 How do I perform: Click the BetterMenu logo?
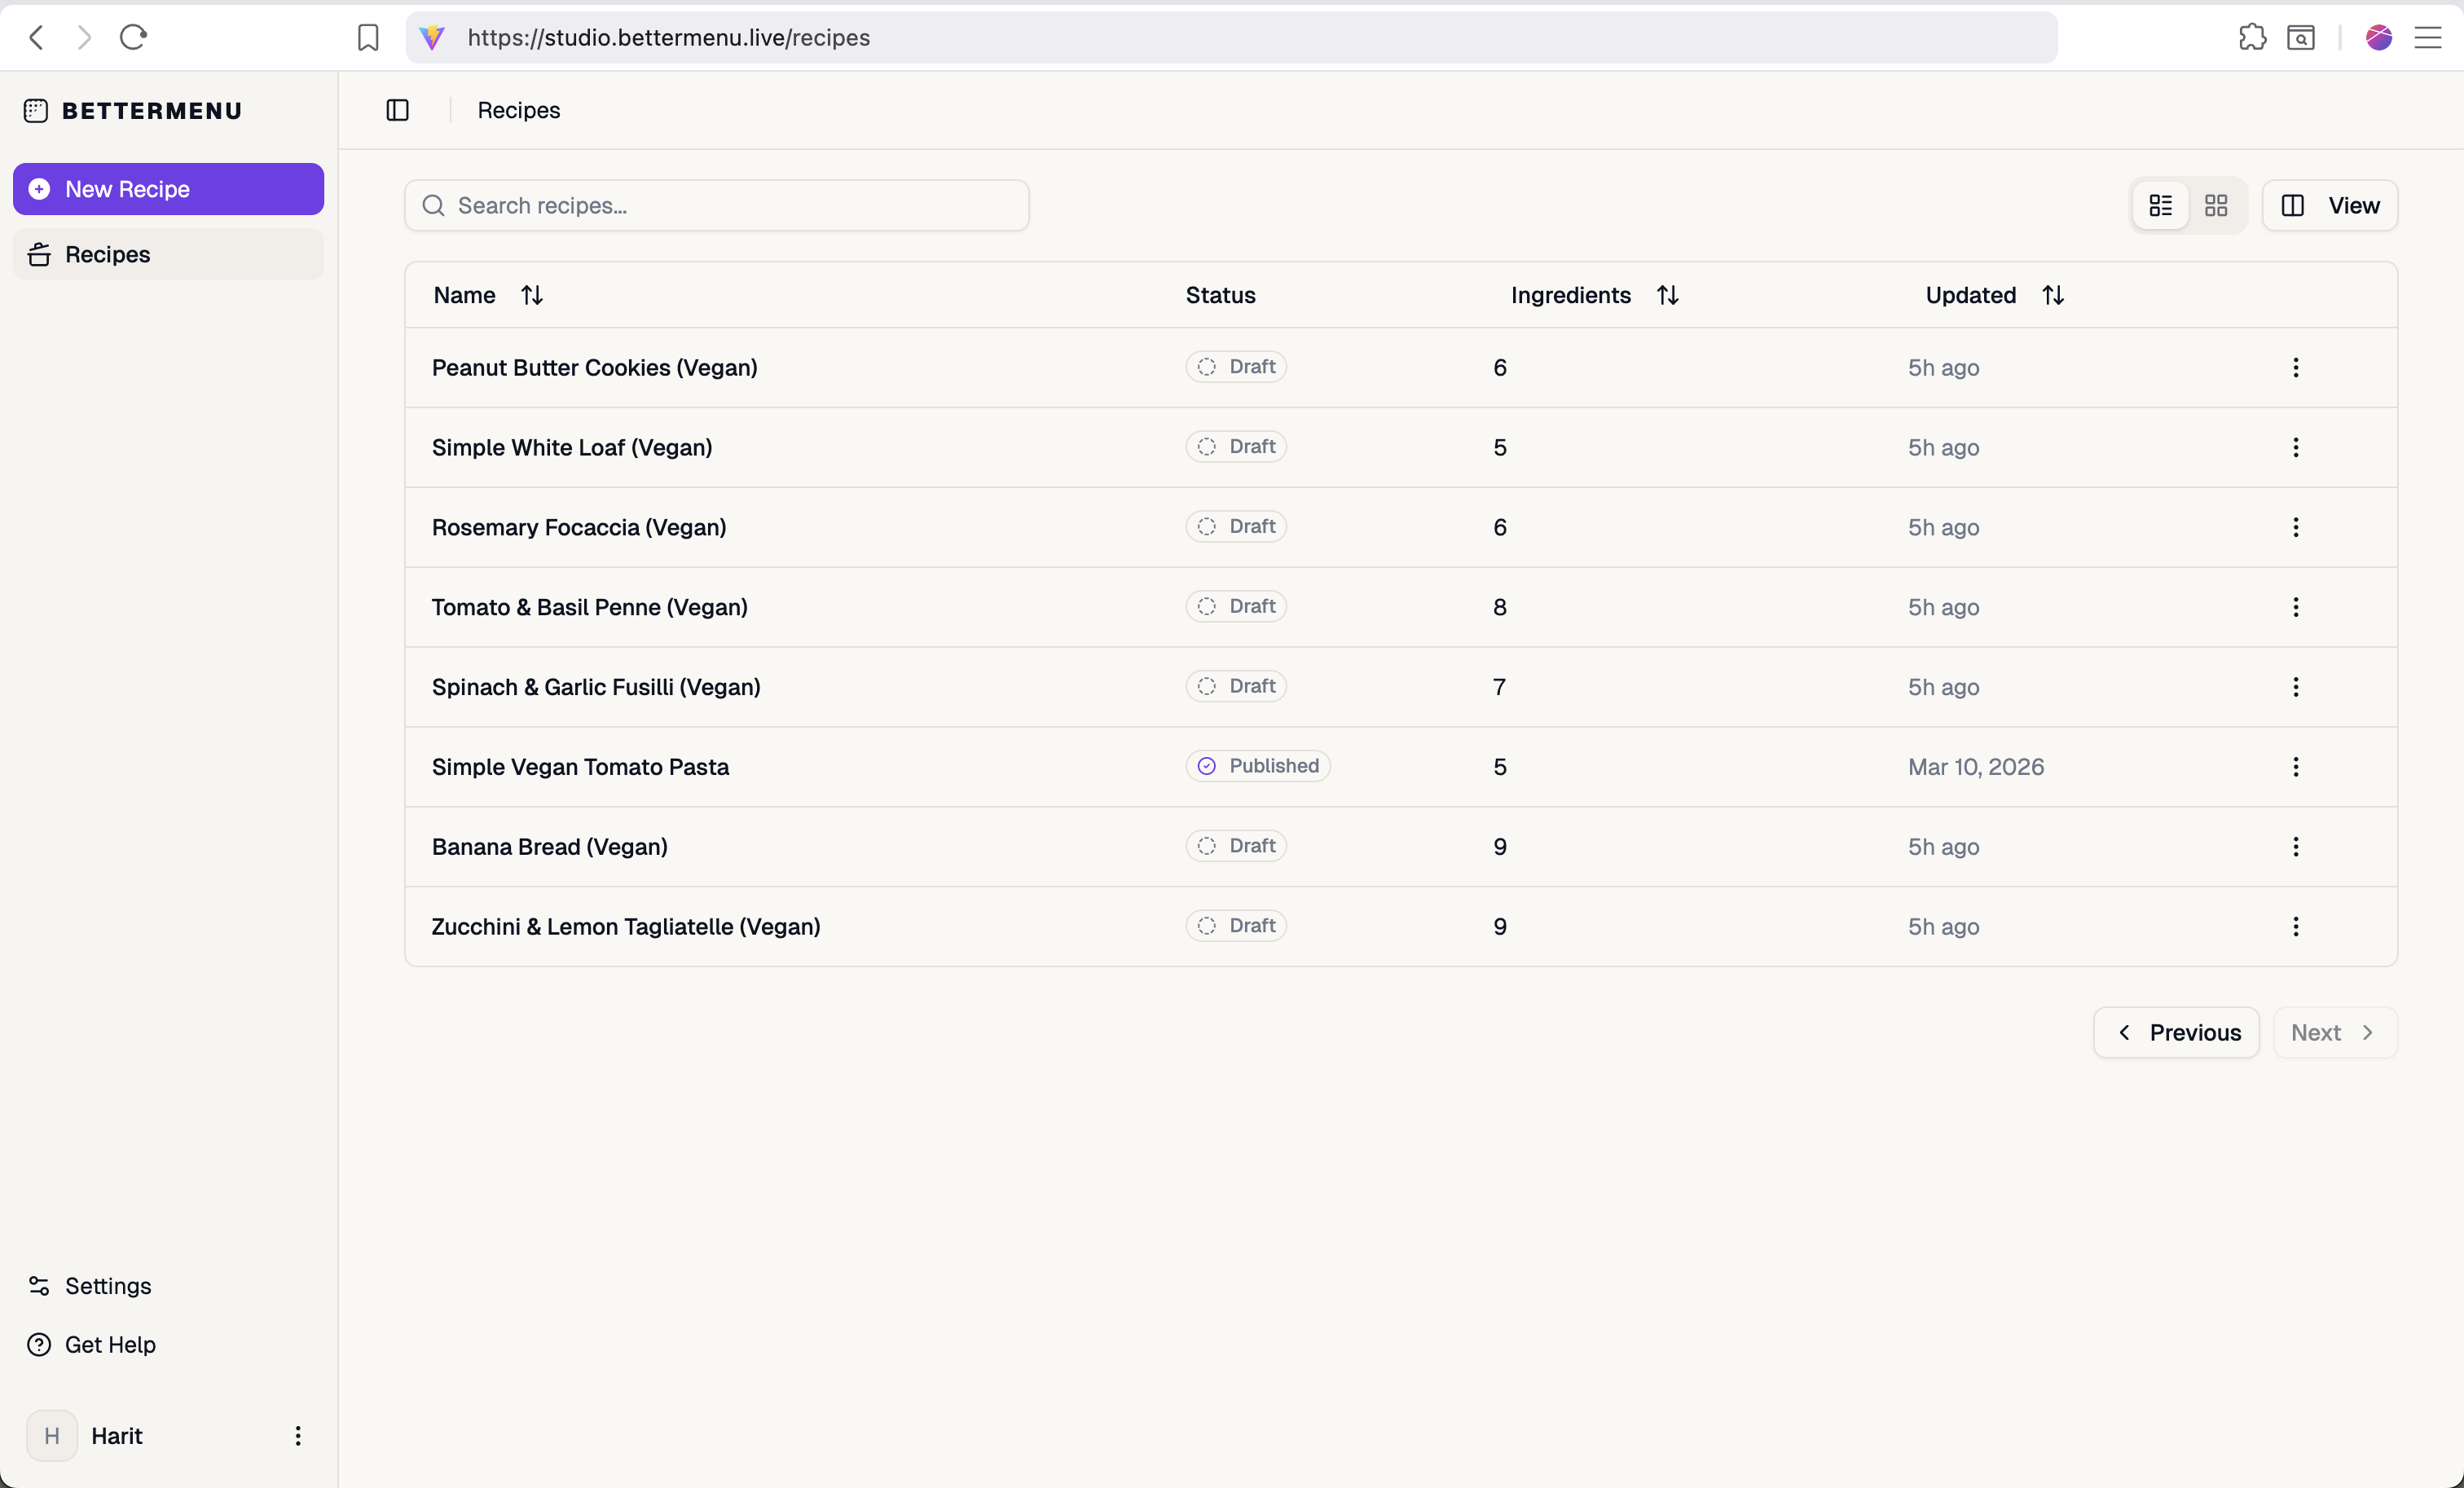tap(133, 110)
